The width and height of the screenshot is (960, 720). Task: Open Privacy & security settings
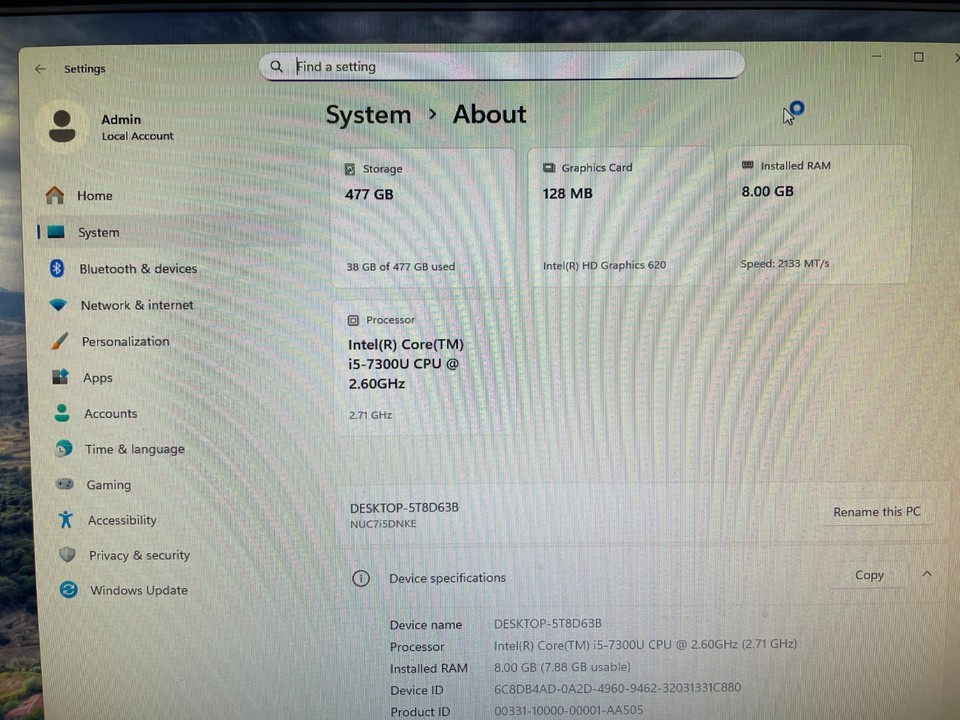66,555
